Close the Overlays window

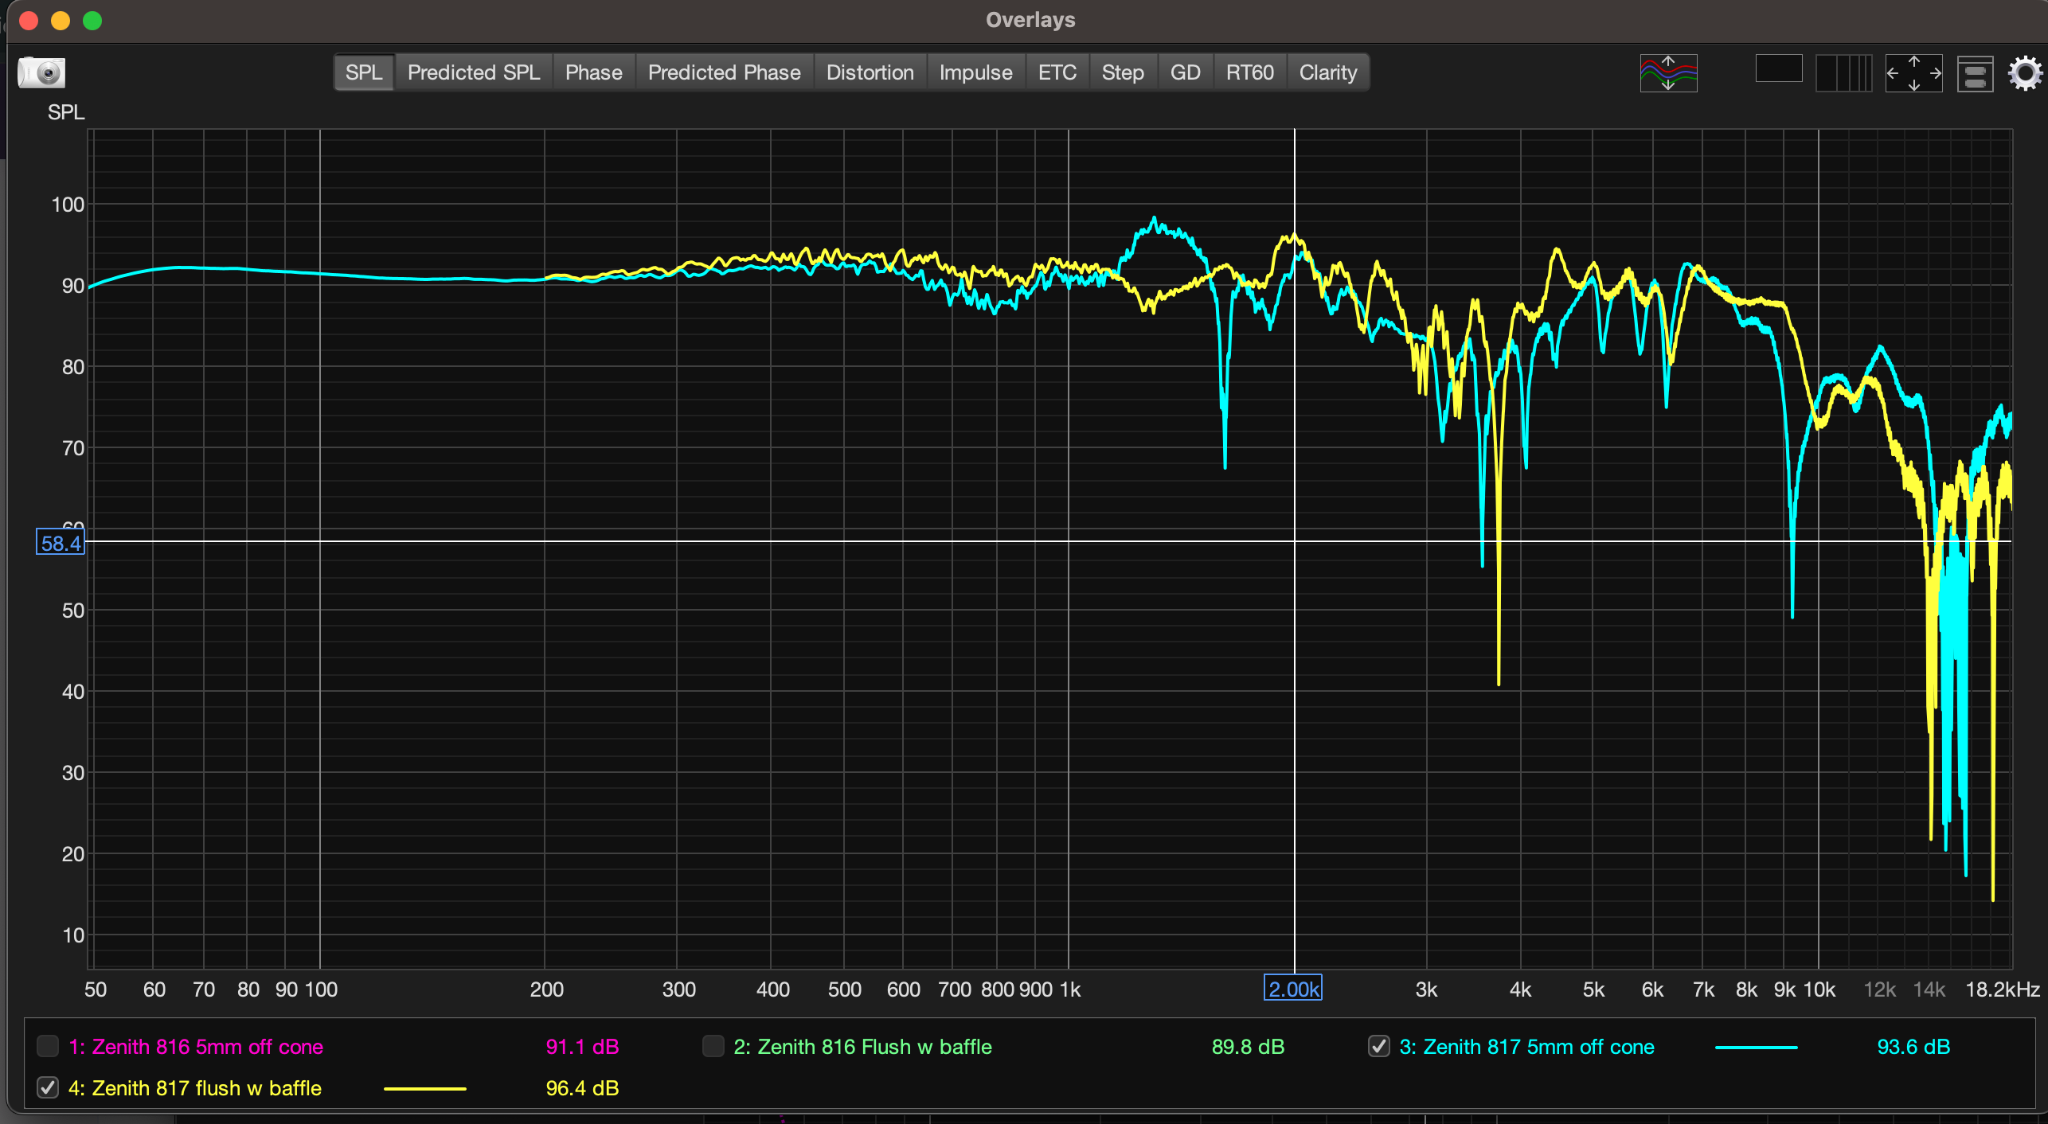(29, 20)
